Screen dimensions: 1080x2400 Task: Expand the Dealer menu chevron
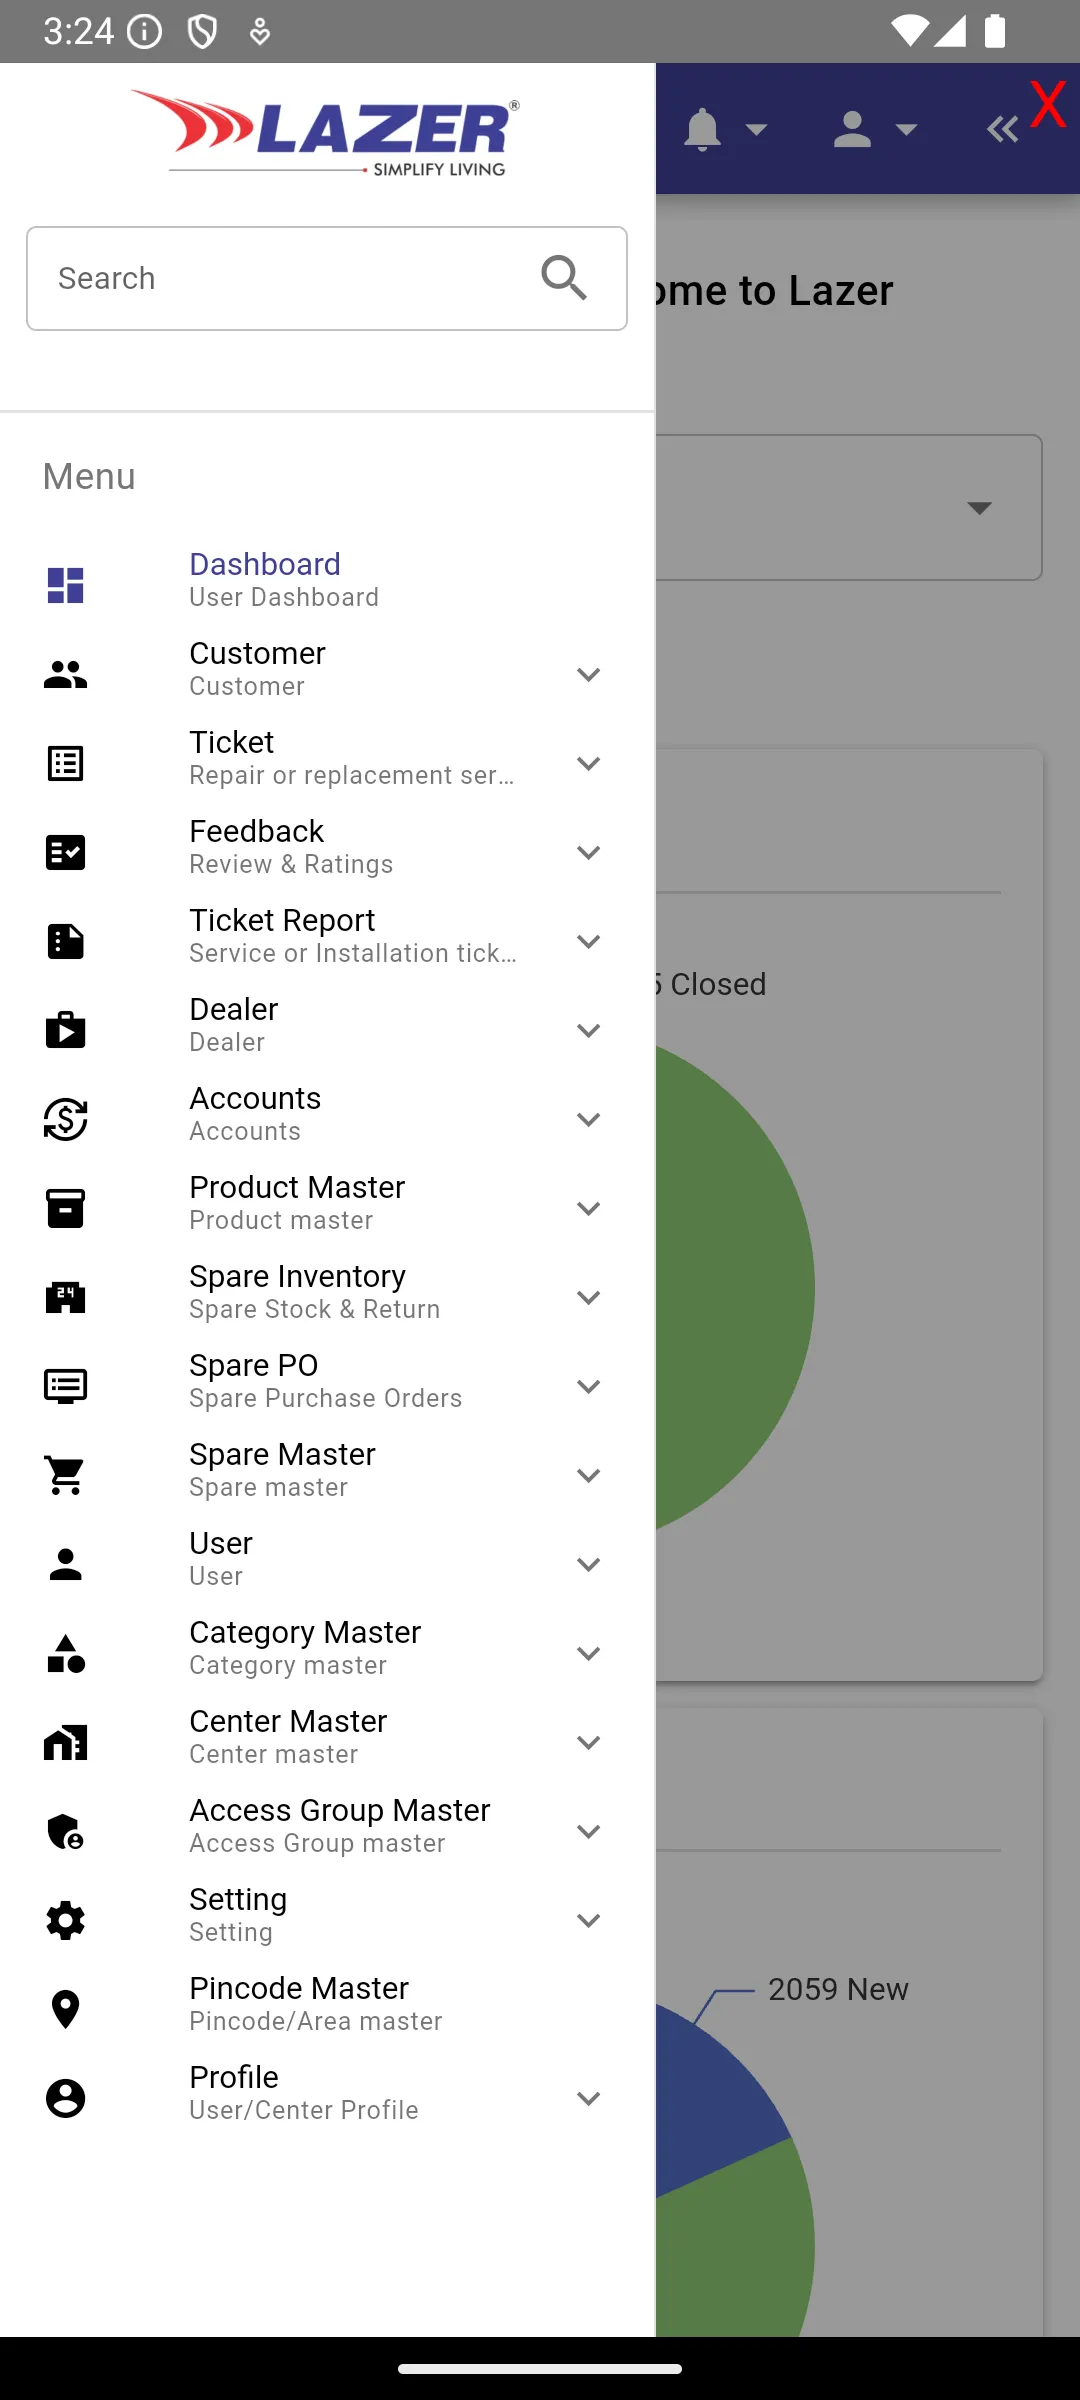tap(589, 1031)
